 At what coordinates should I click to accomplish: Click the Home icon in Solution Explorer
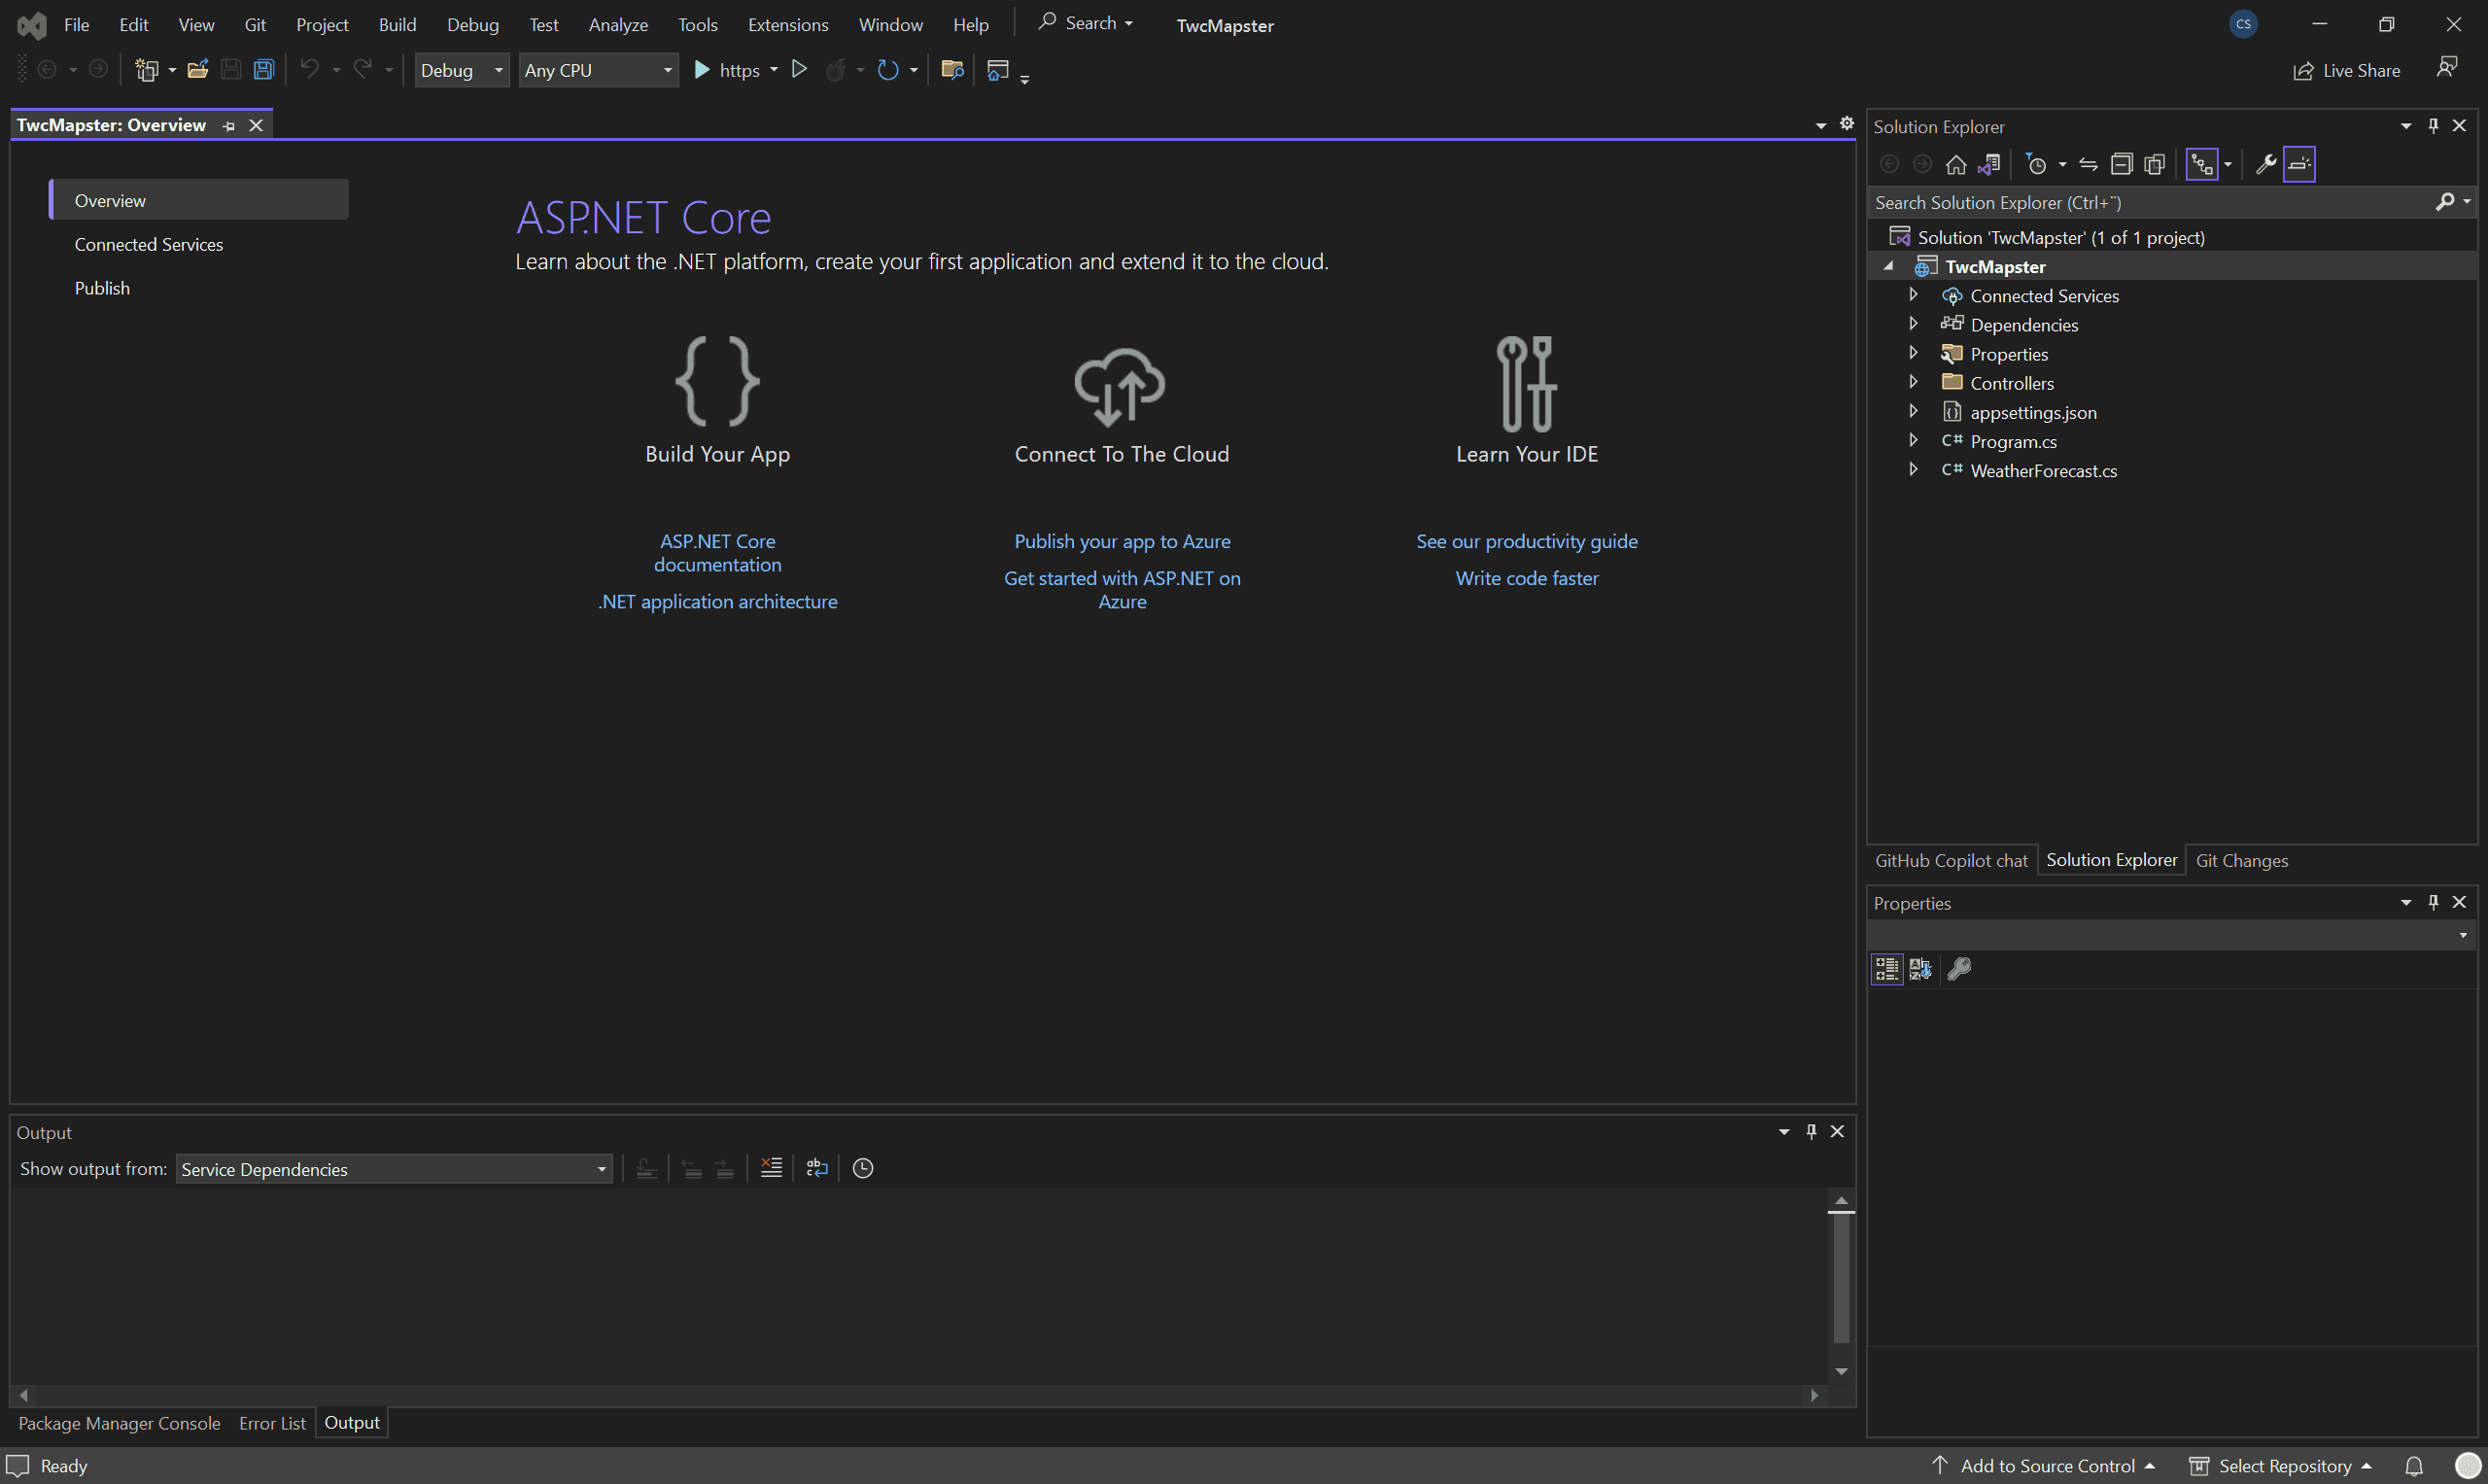click(x=1956, y=164)
